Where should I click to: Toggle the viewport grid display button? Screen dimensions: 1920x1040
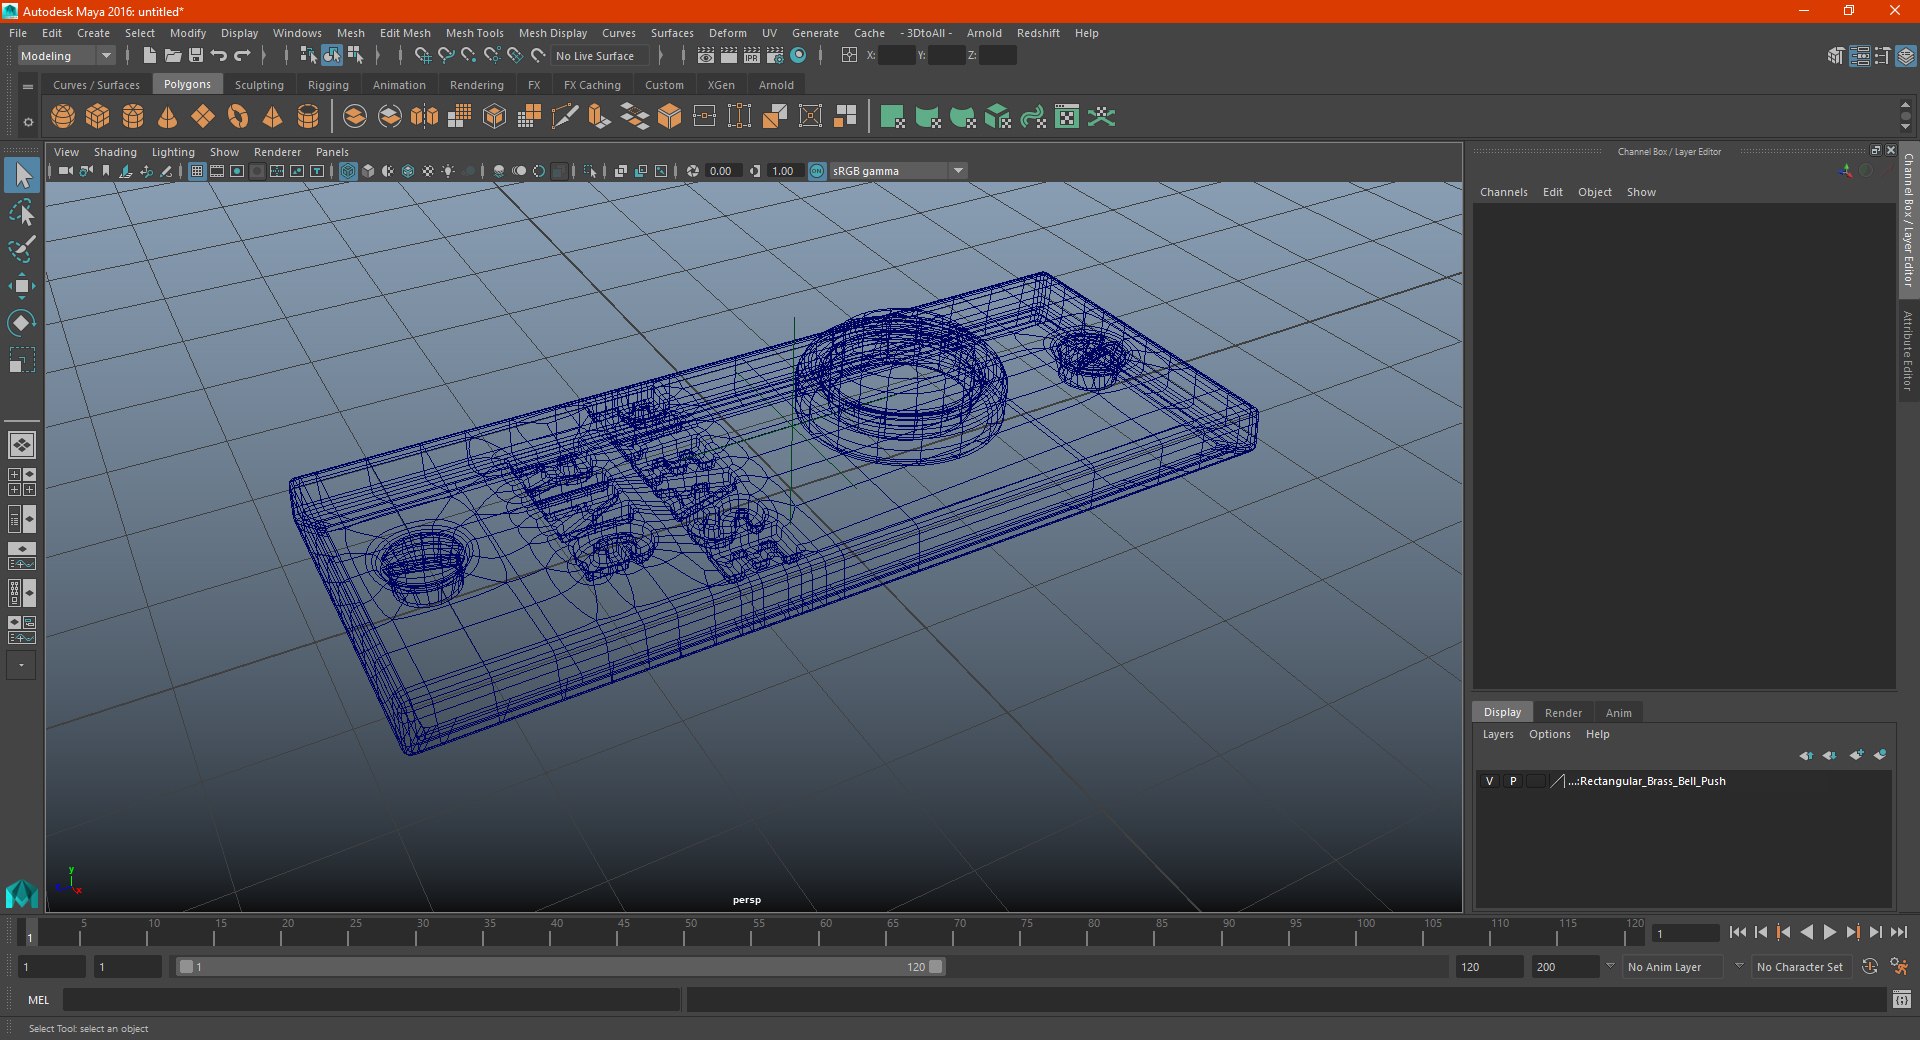(197, 171)
